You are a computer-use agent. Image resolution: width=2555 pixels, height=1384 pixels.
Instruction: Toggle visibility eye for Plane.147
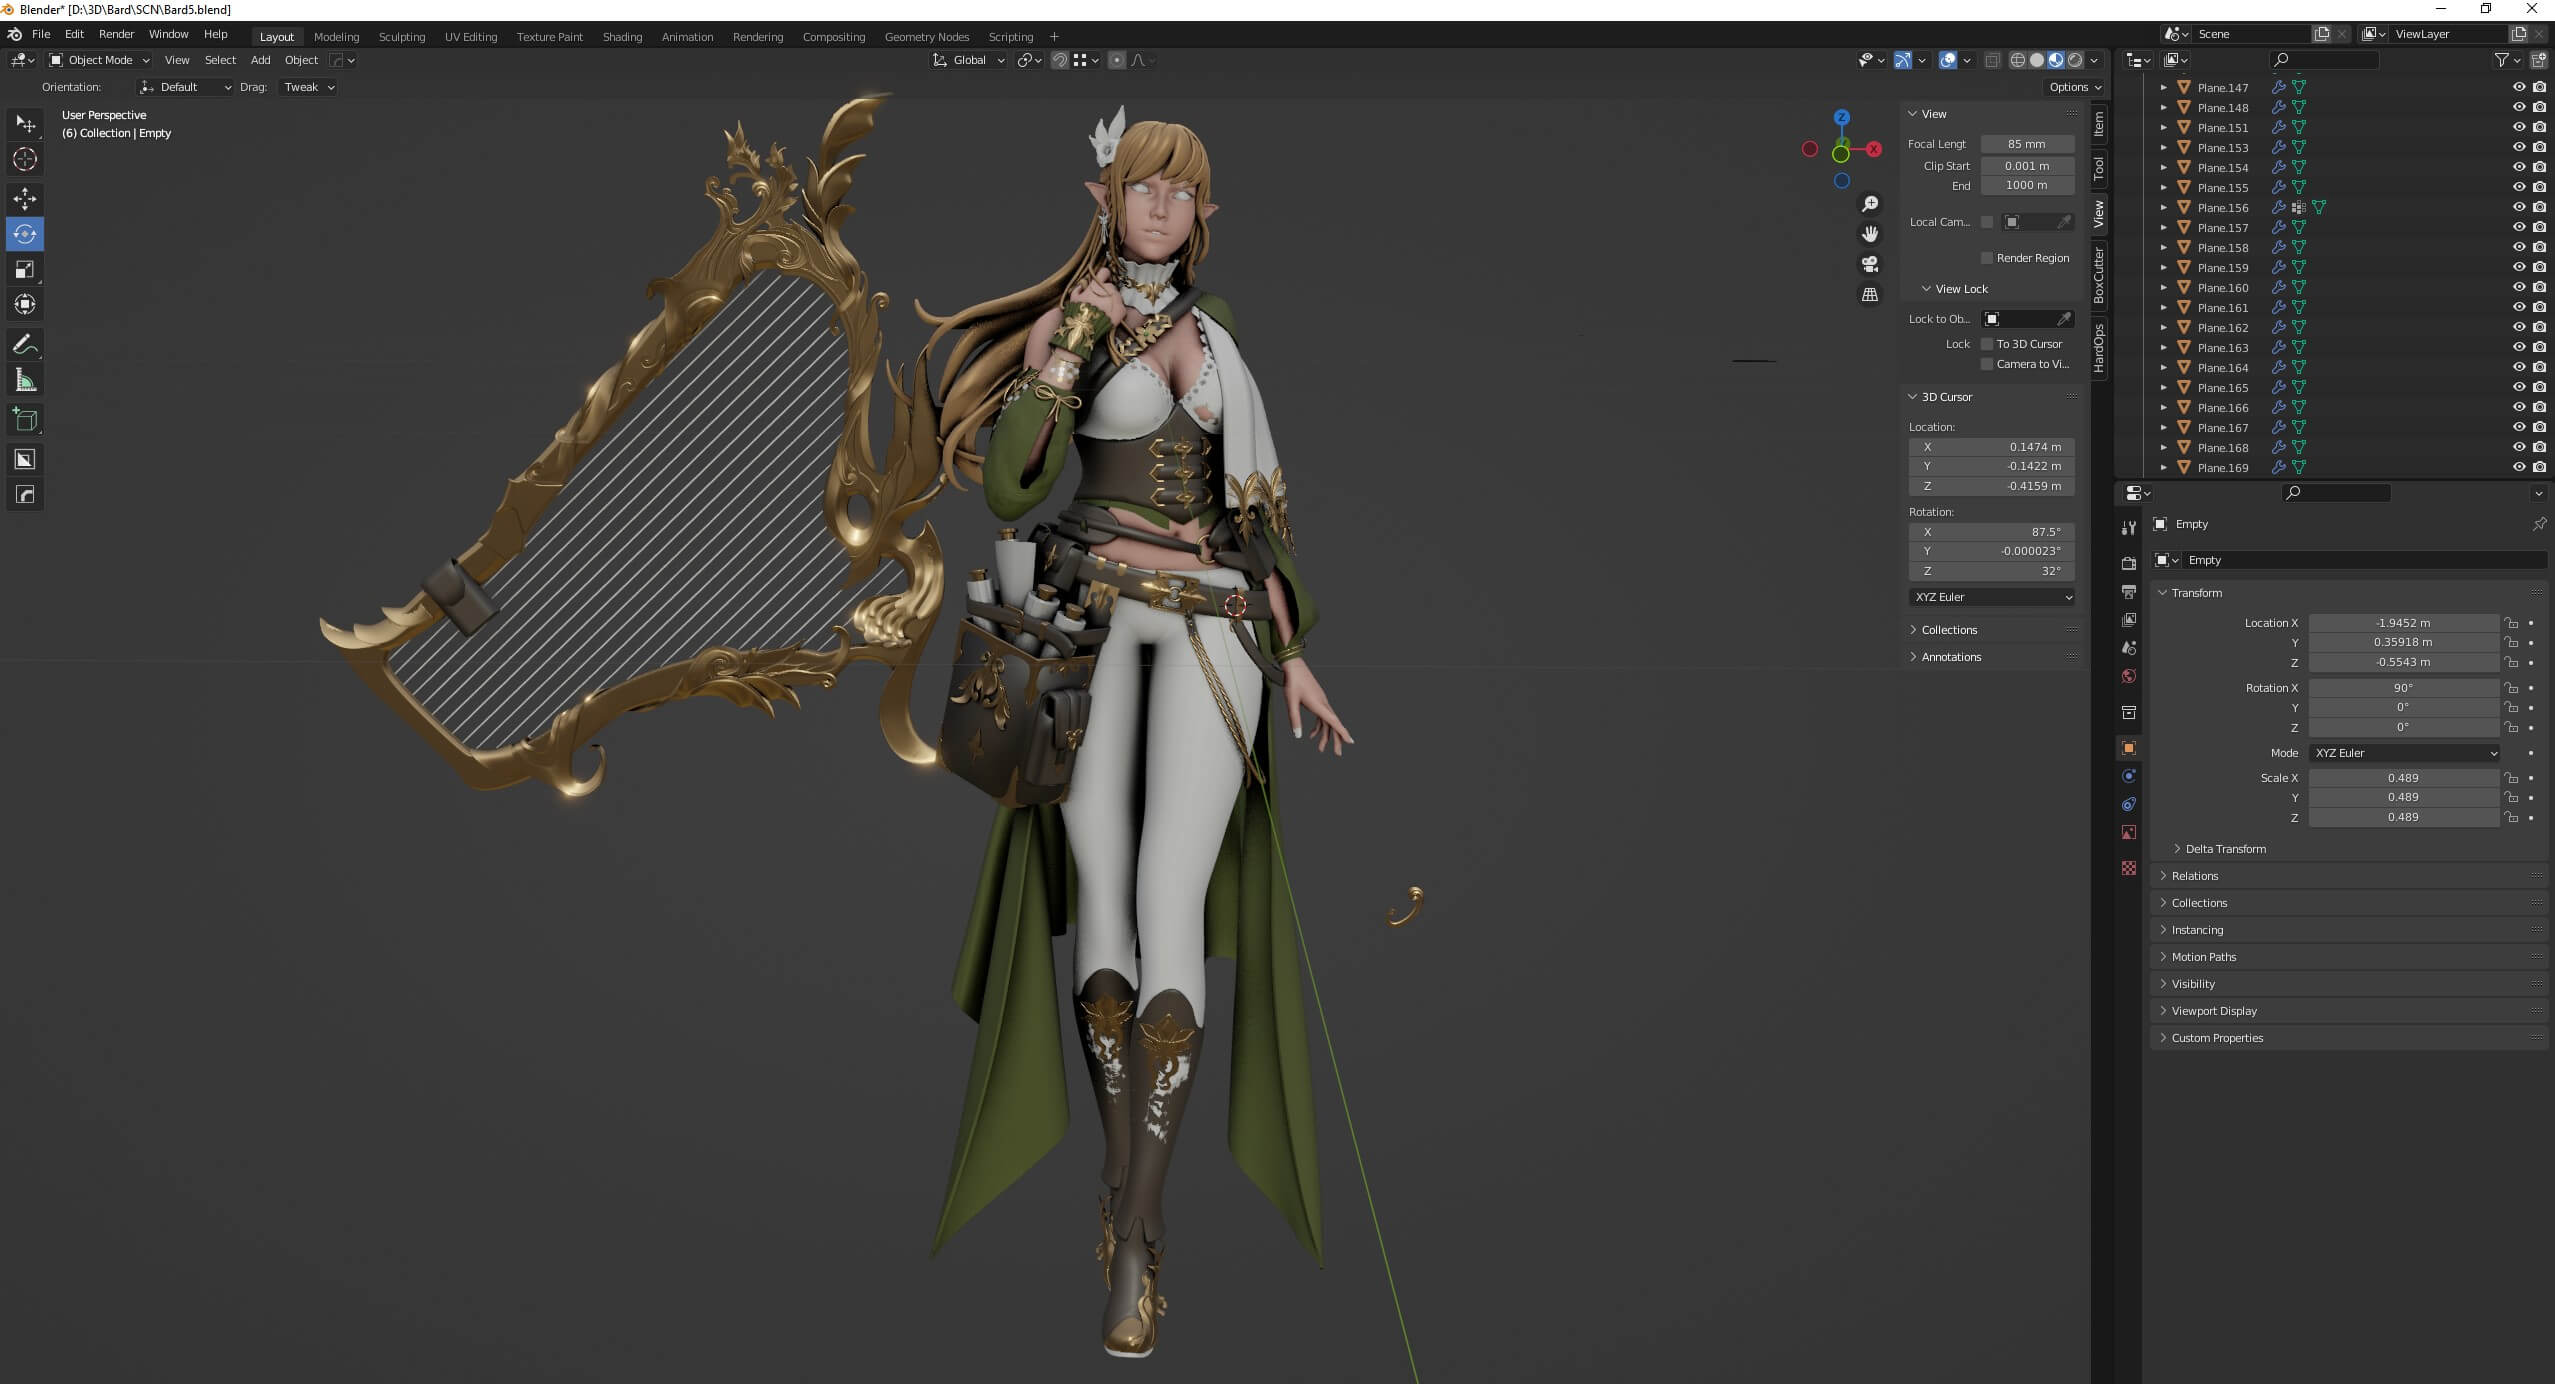pyautogui.click(x=2519, y=87)
